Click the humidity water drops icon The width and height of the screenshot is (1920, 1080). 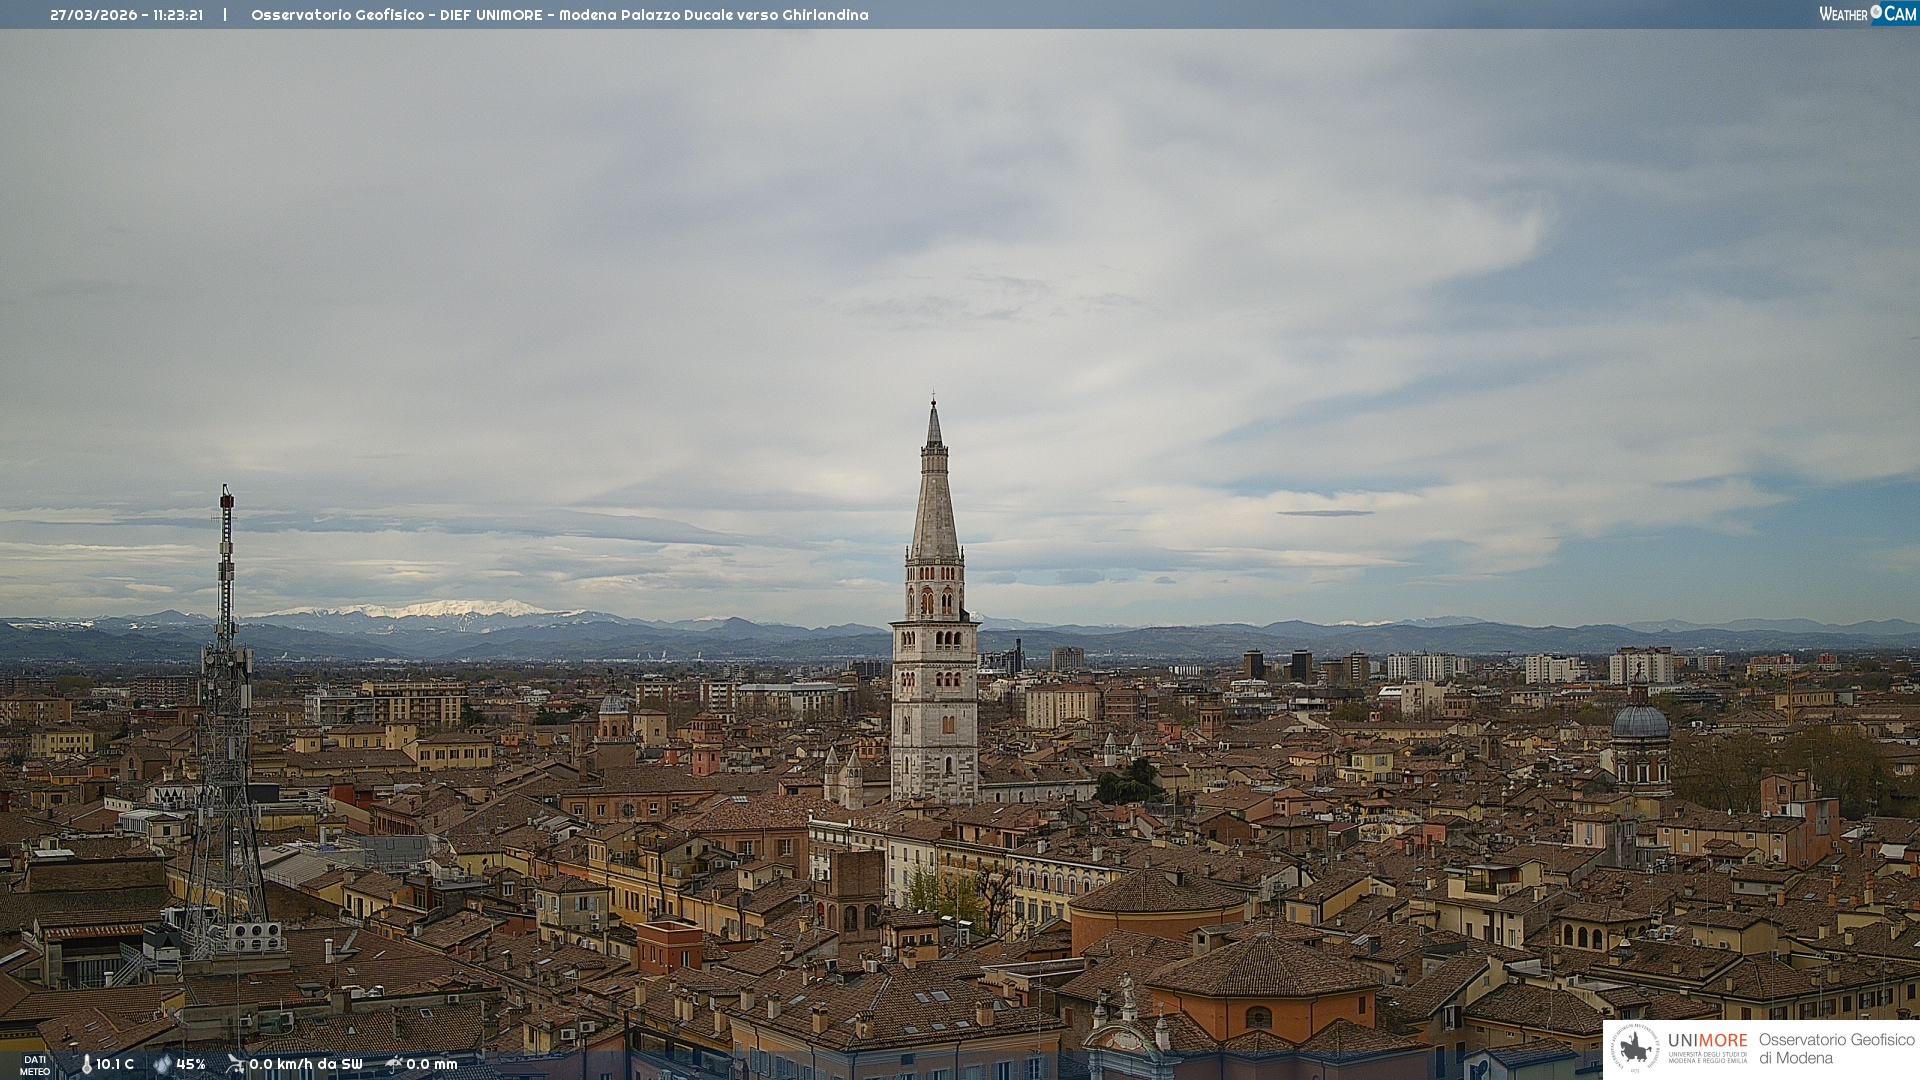click(162, 1064)
